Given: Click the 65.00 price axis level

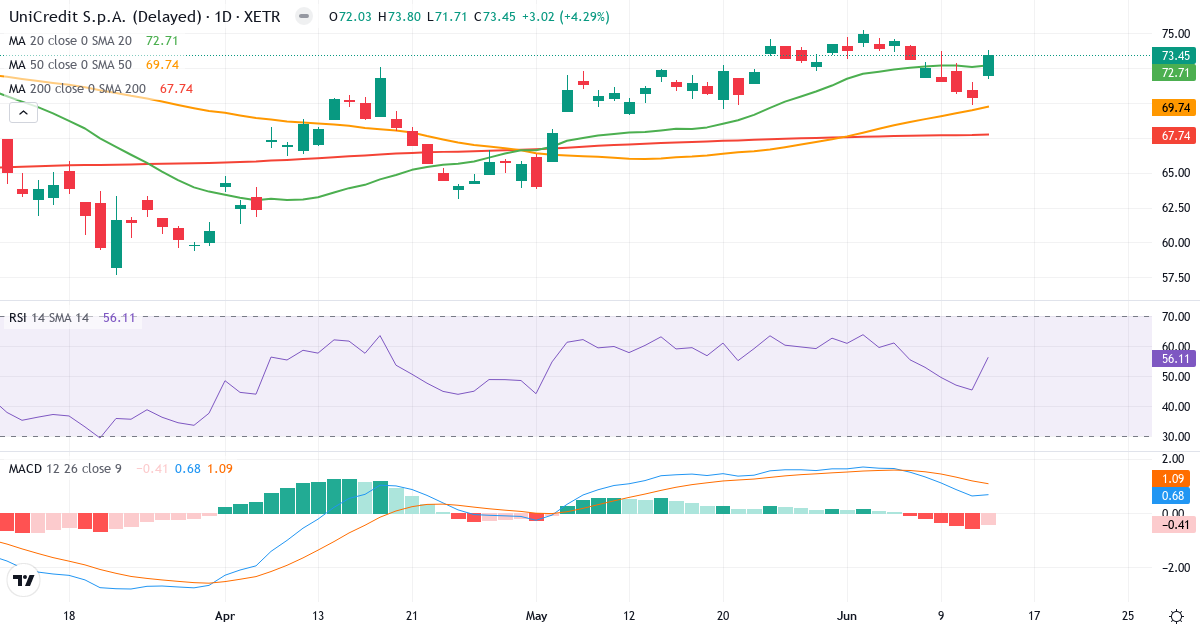Looking at the screenshot, I should pos(1176,172).
